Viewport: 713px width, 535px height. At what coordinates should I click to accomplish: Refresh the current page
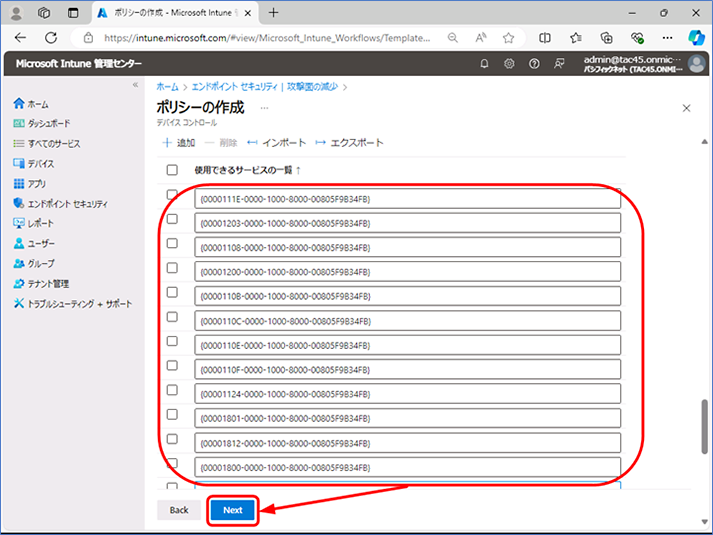[51, 38]
